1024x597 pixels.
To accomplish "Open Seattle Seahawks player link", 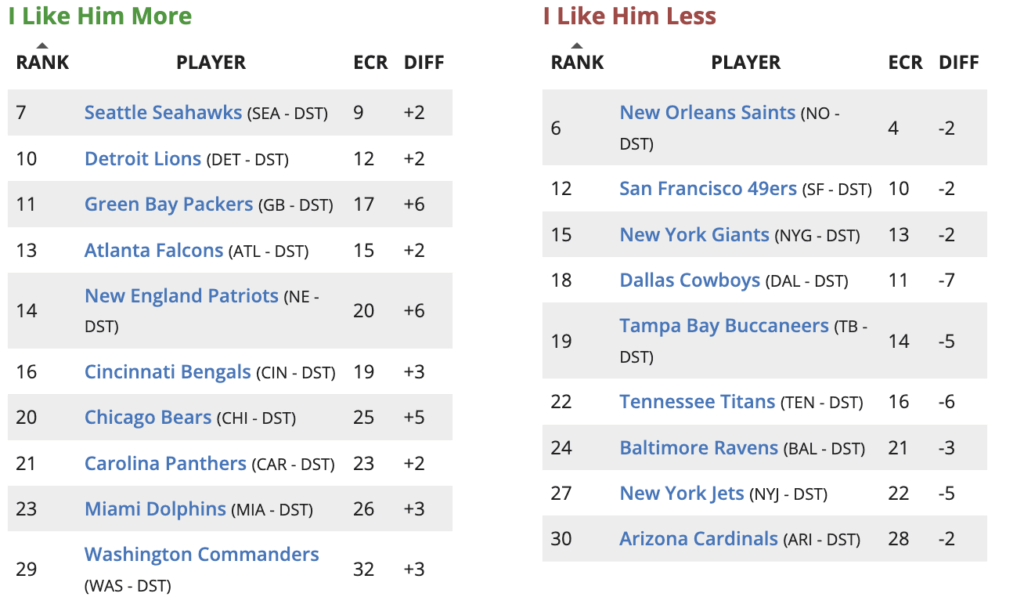I will point(163,113).
